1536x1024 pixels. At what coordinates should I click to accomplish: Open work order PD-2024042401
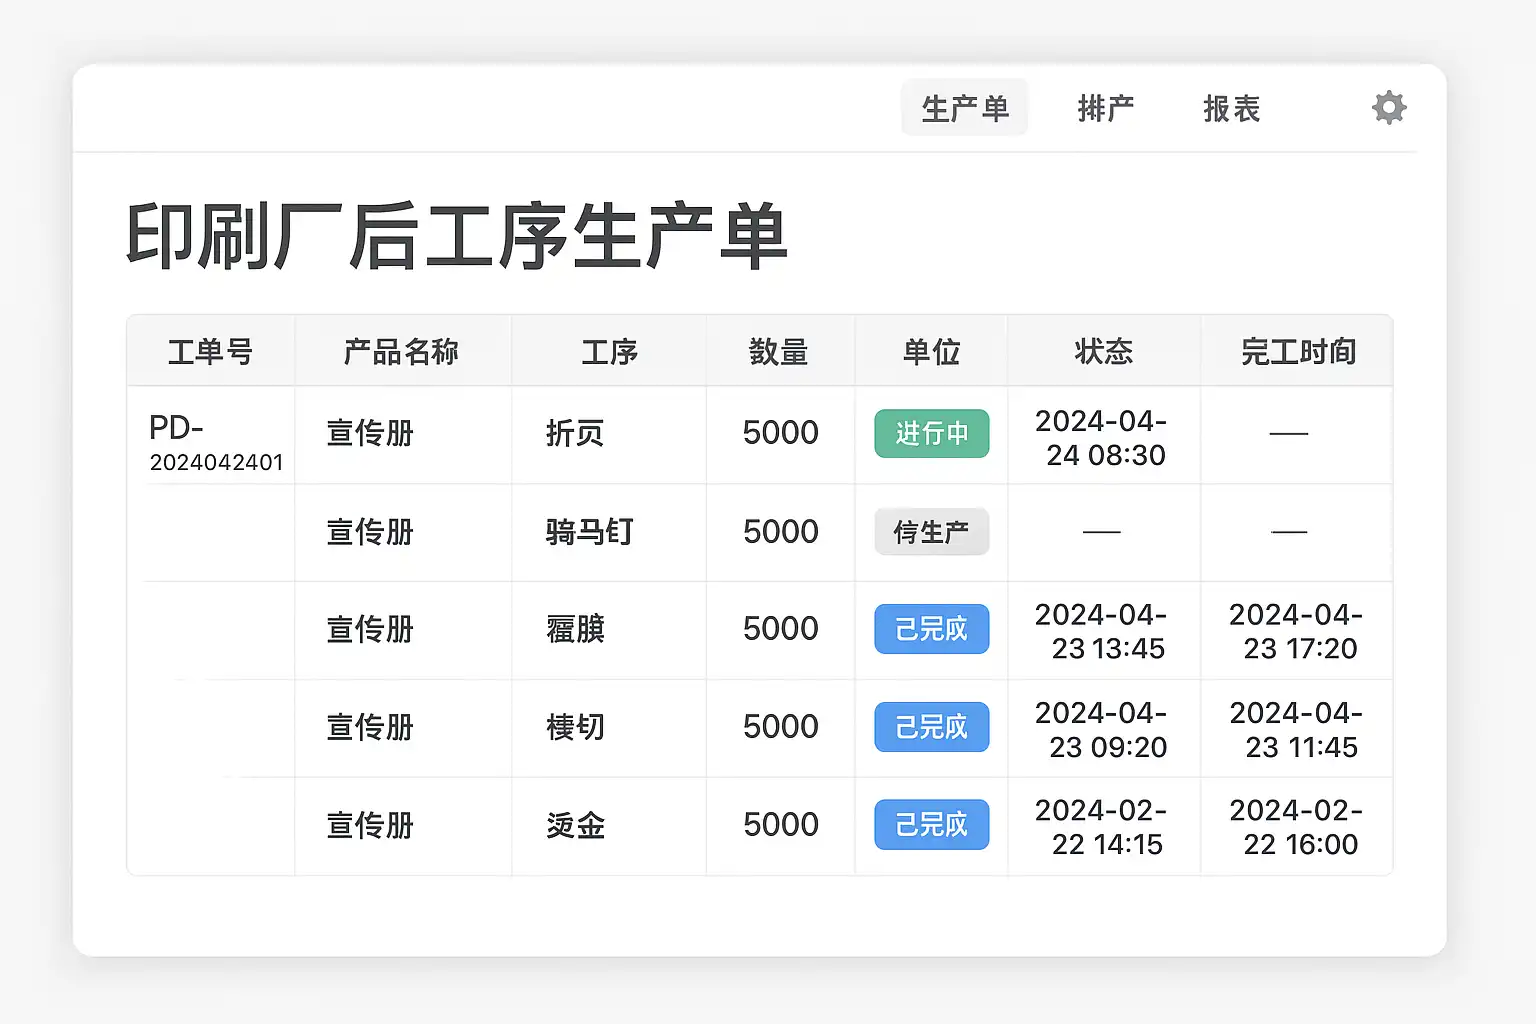pyautogui.click(x=214, y=443)
